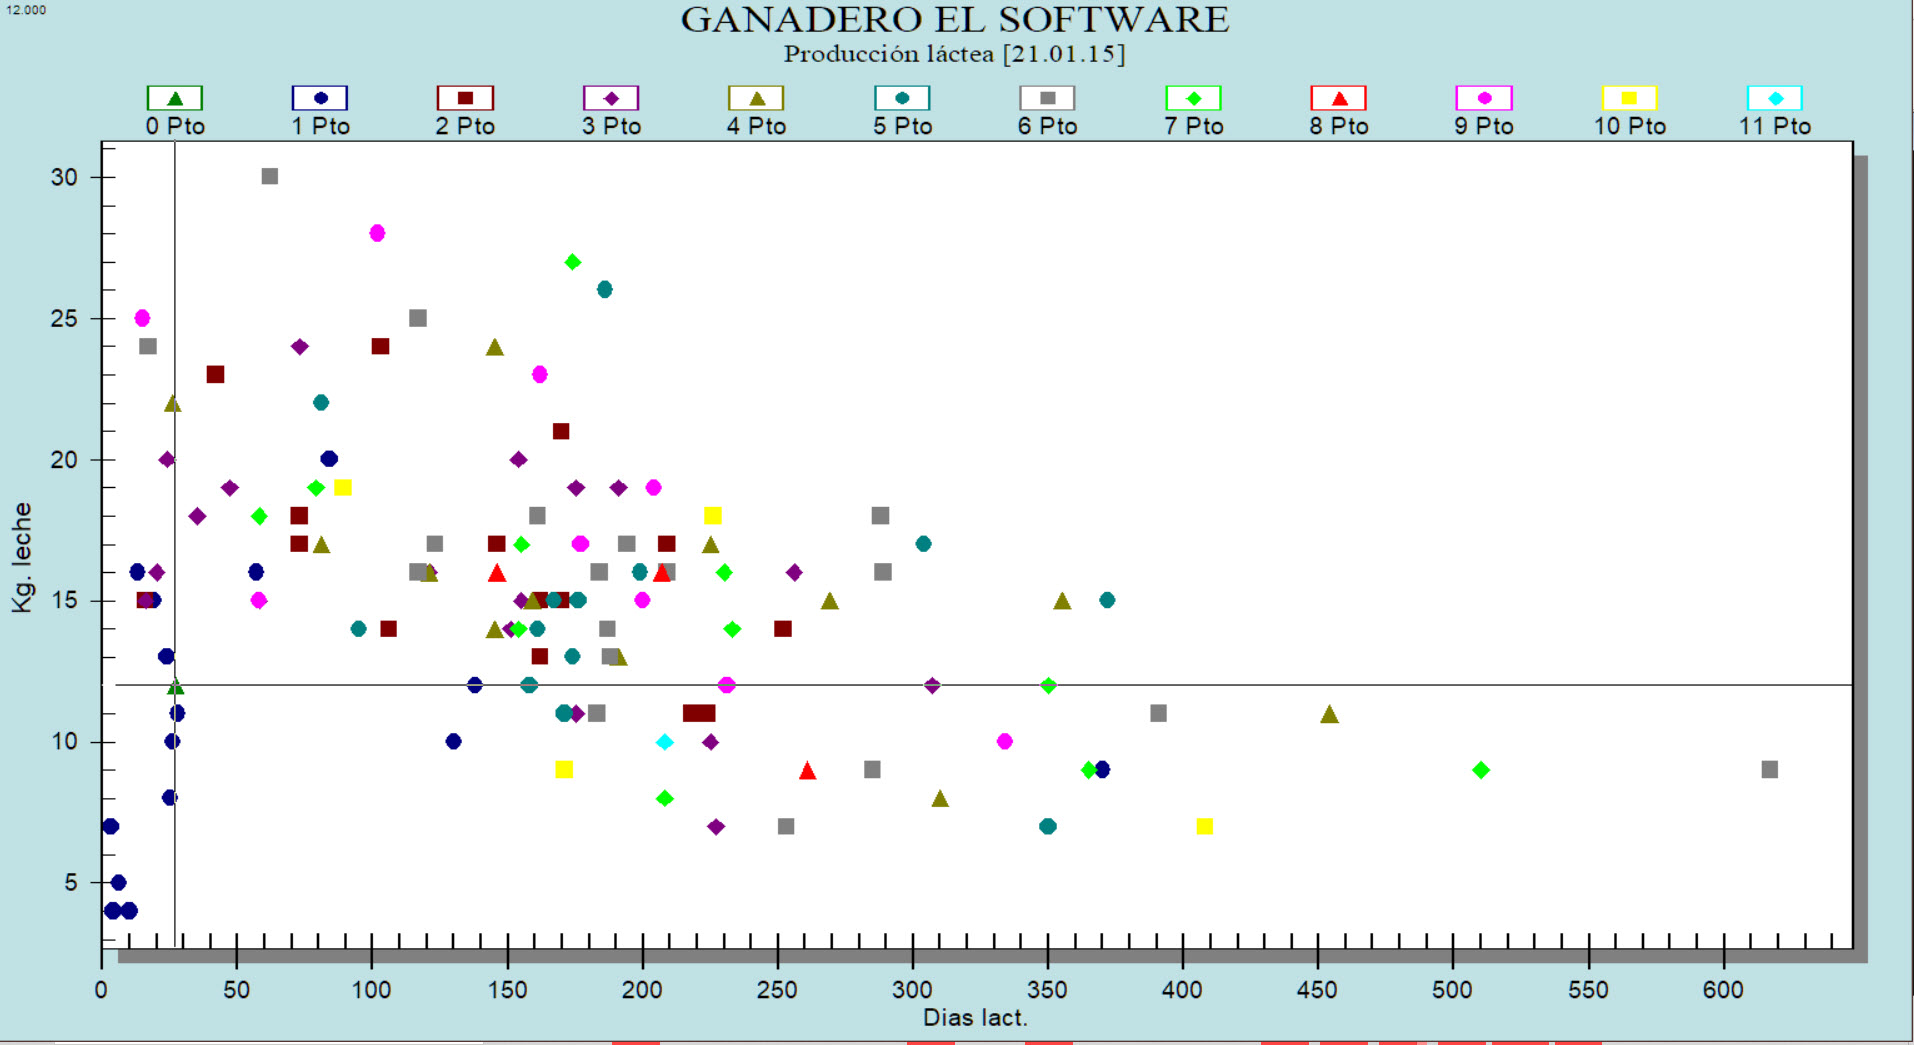The height and width of the screenshot is (1045, 1914).
Task: Select the gray square data point at 30 kg
Action: 269,176
